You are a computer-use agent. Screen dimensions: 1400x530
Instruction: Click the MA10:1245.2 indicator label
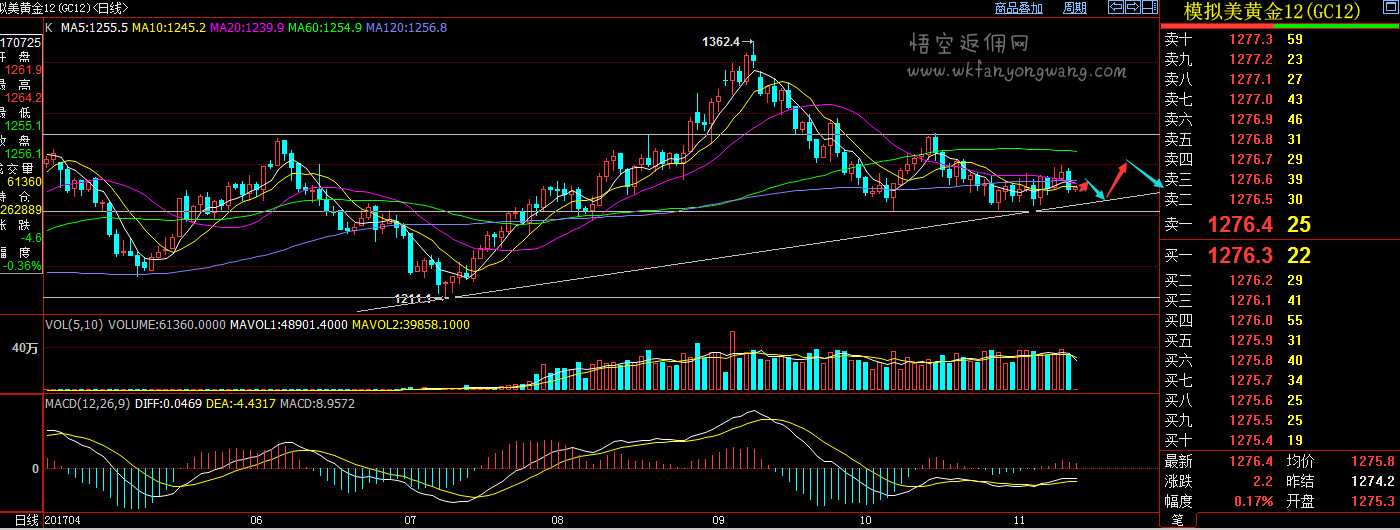click(x=169, y=28)
